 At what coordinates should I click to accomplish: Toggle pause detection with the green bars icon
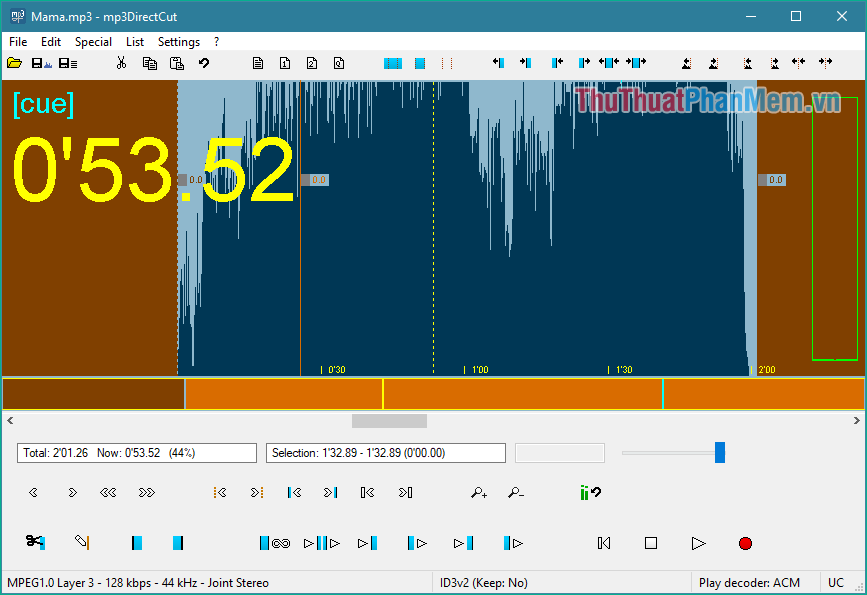(588, 492)
